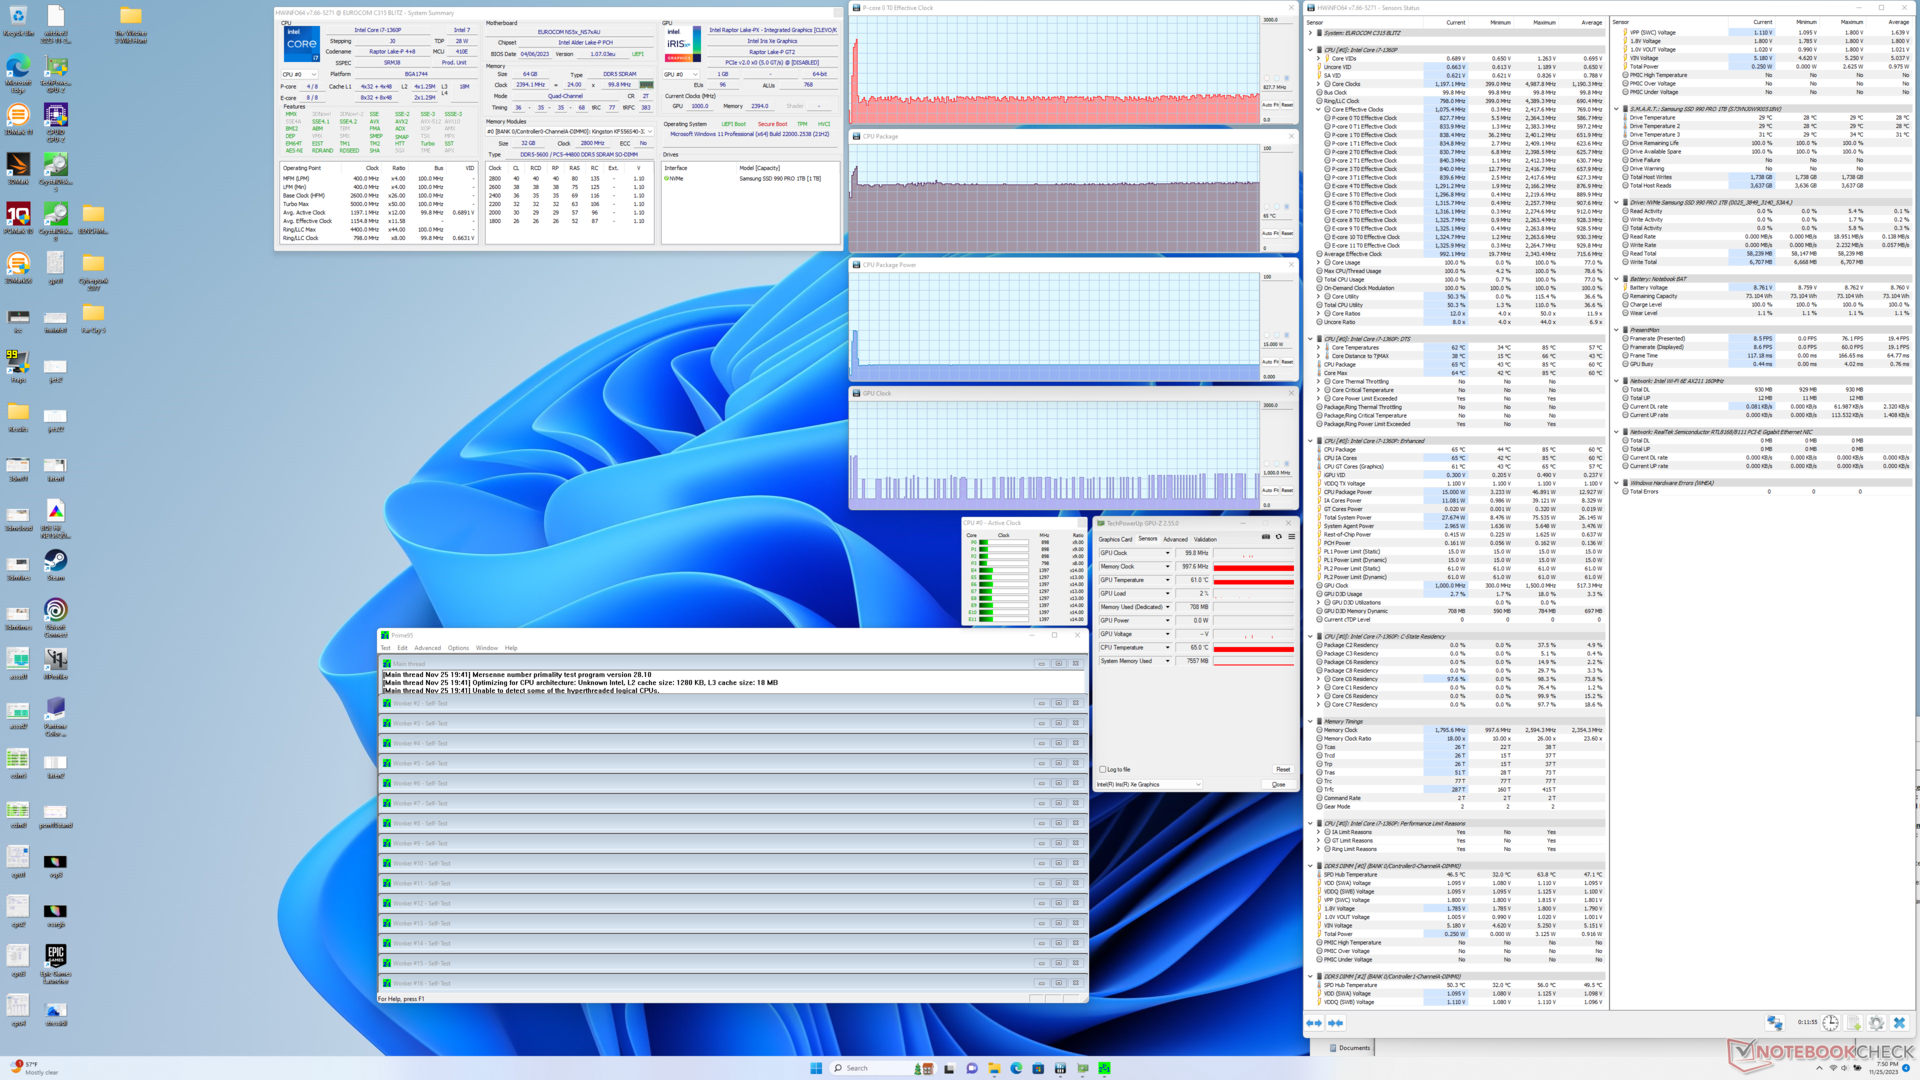Click HWiNFO network remote connection icon
Screen dimensions: 1920x1080
(1774, 1023)
